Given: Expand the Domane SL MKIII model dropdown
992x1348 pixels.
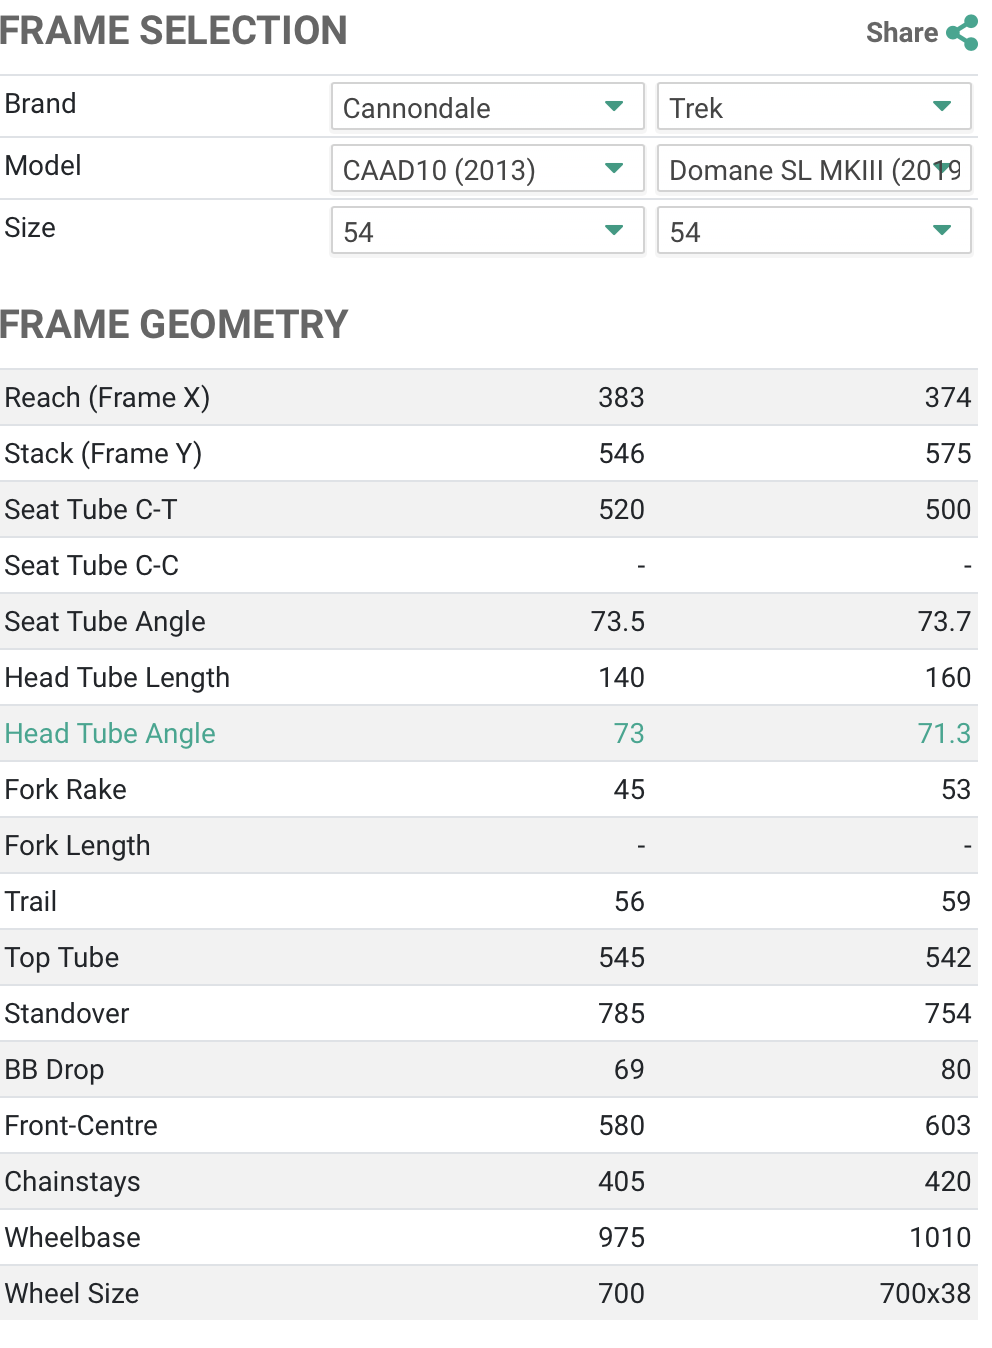Looking at the screenshot, I should (x=814, y=169).
